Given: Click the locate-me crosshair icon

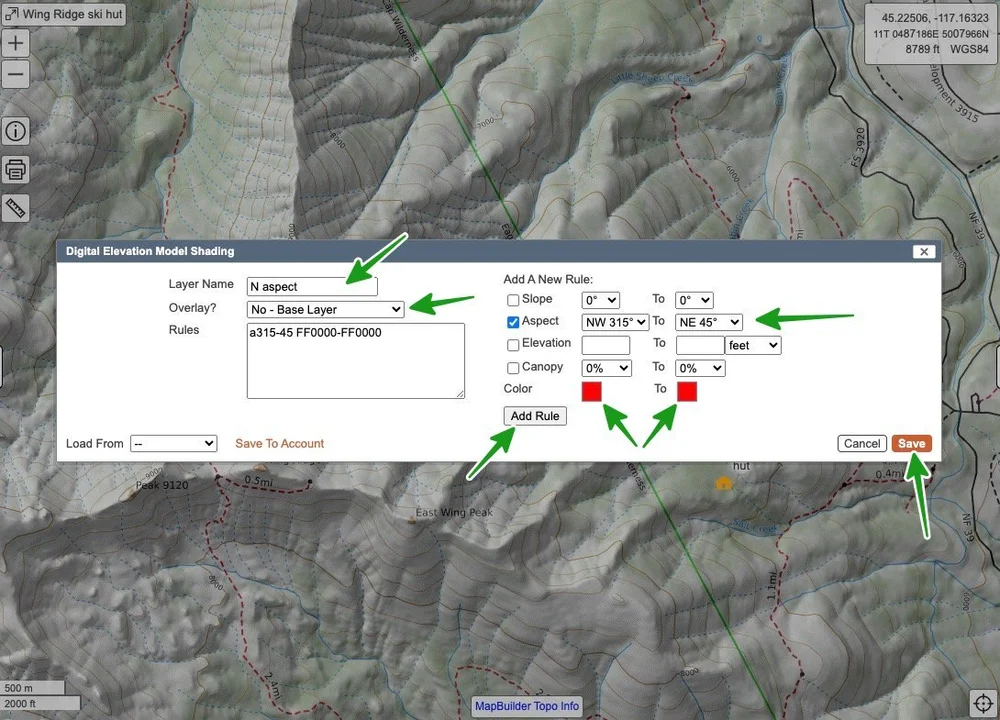Looking at the screenshot, I should tap(983, 703).
